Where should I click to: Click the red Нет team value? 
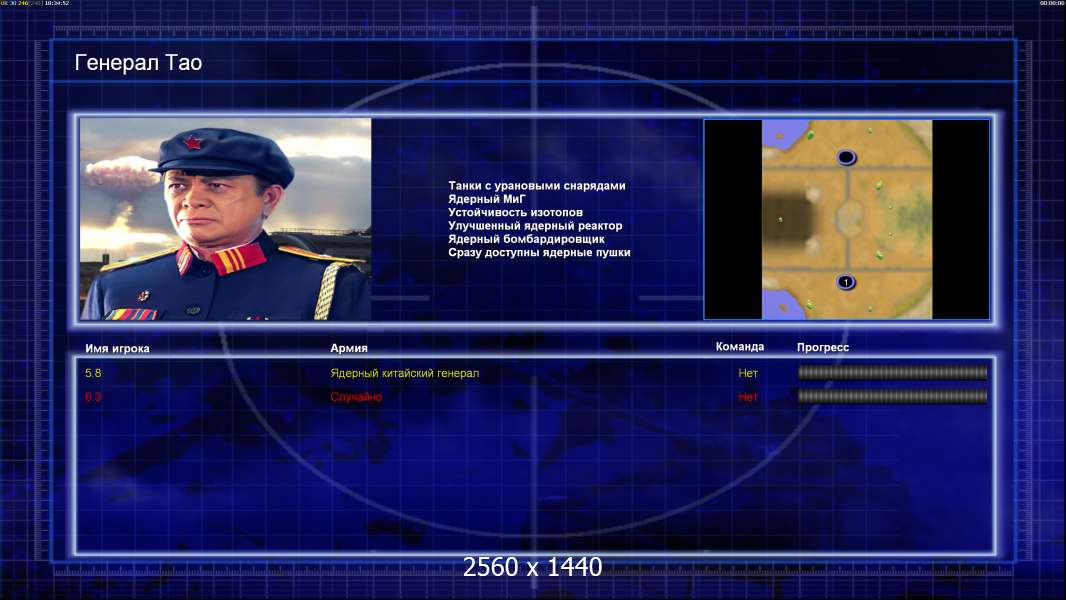click(x=748, y=397)
